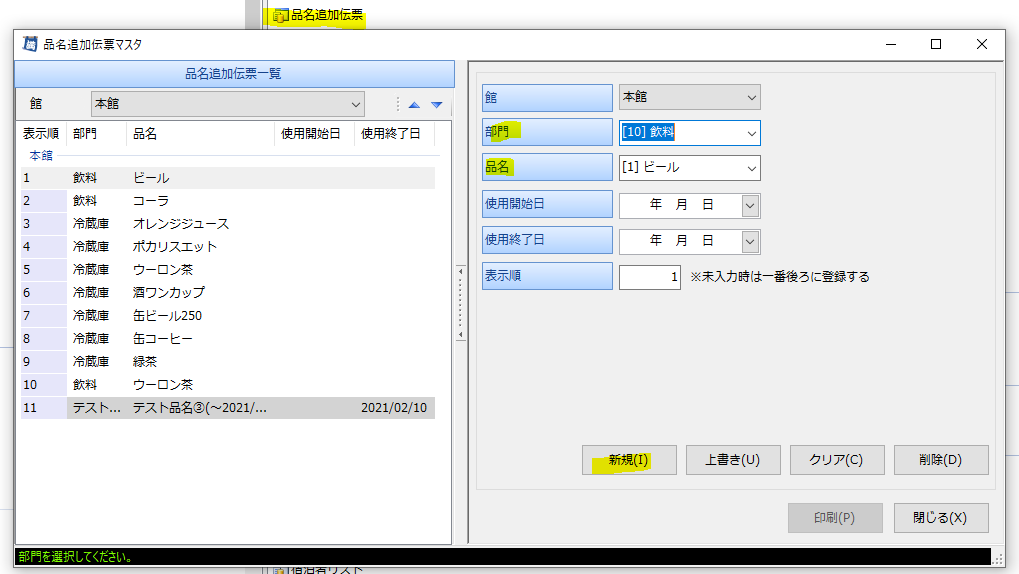Screen dimensions: 1019x574
Task: Click the down arrow to move item down
Action: [x=436, y=104]
